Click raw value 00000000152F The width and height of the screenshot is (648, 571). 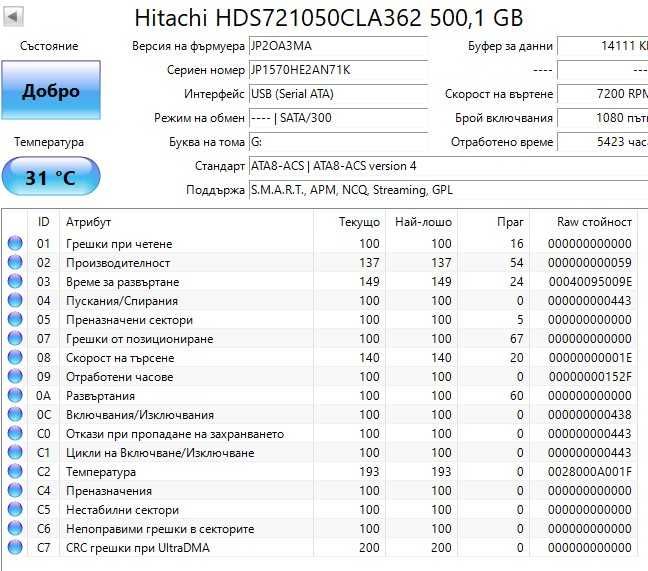tap(590, 376)
